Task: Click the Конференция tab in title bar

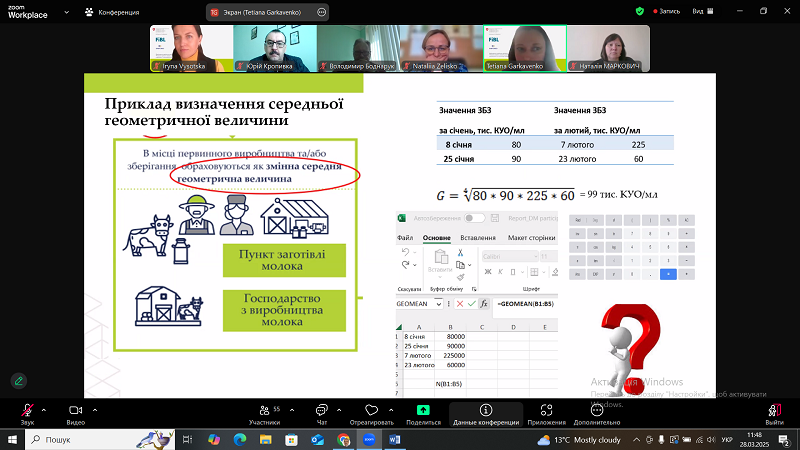Action: point(112,12)
